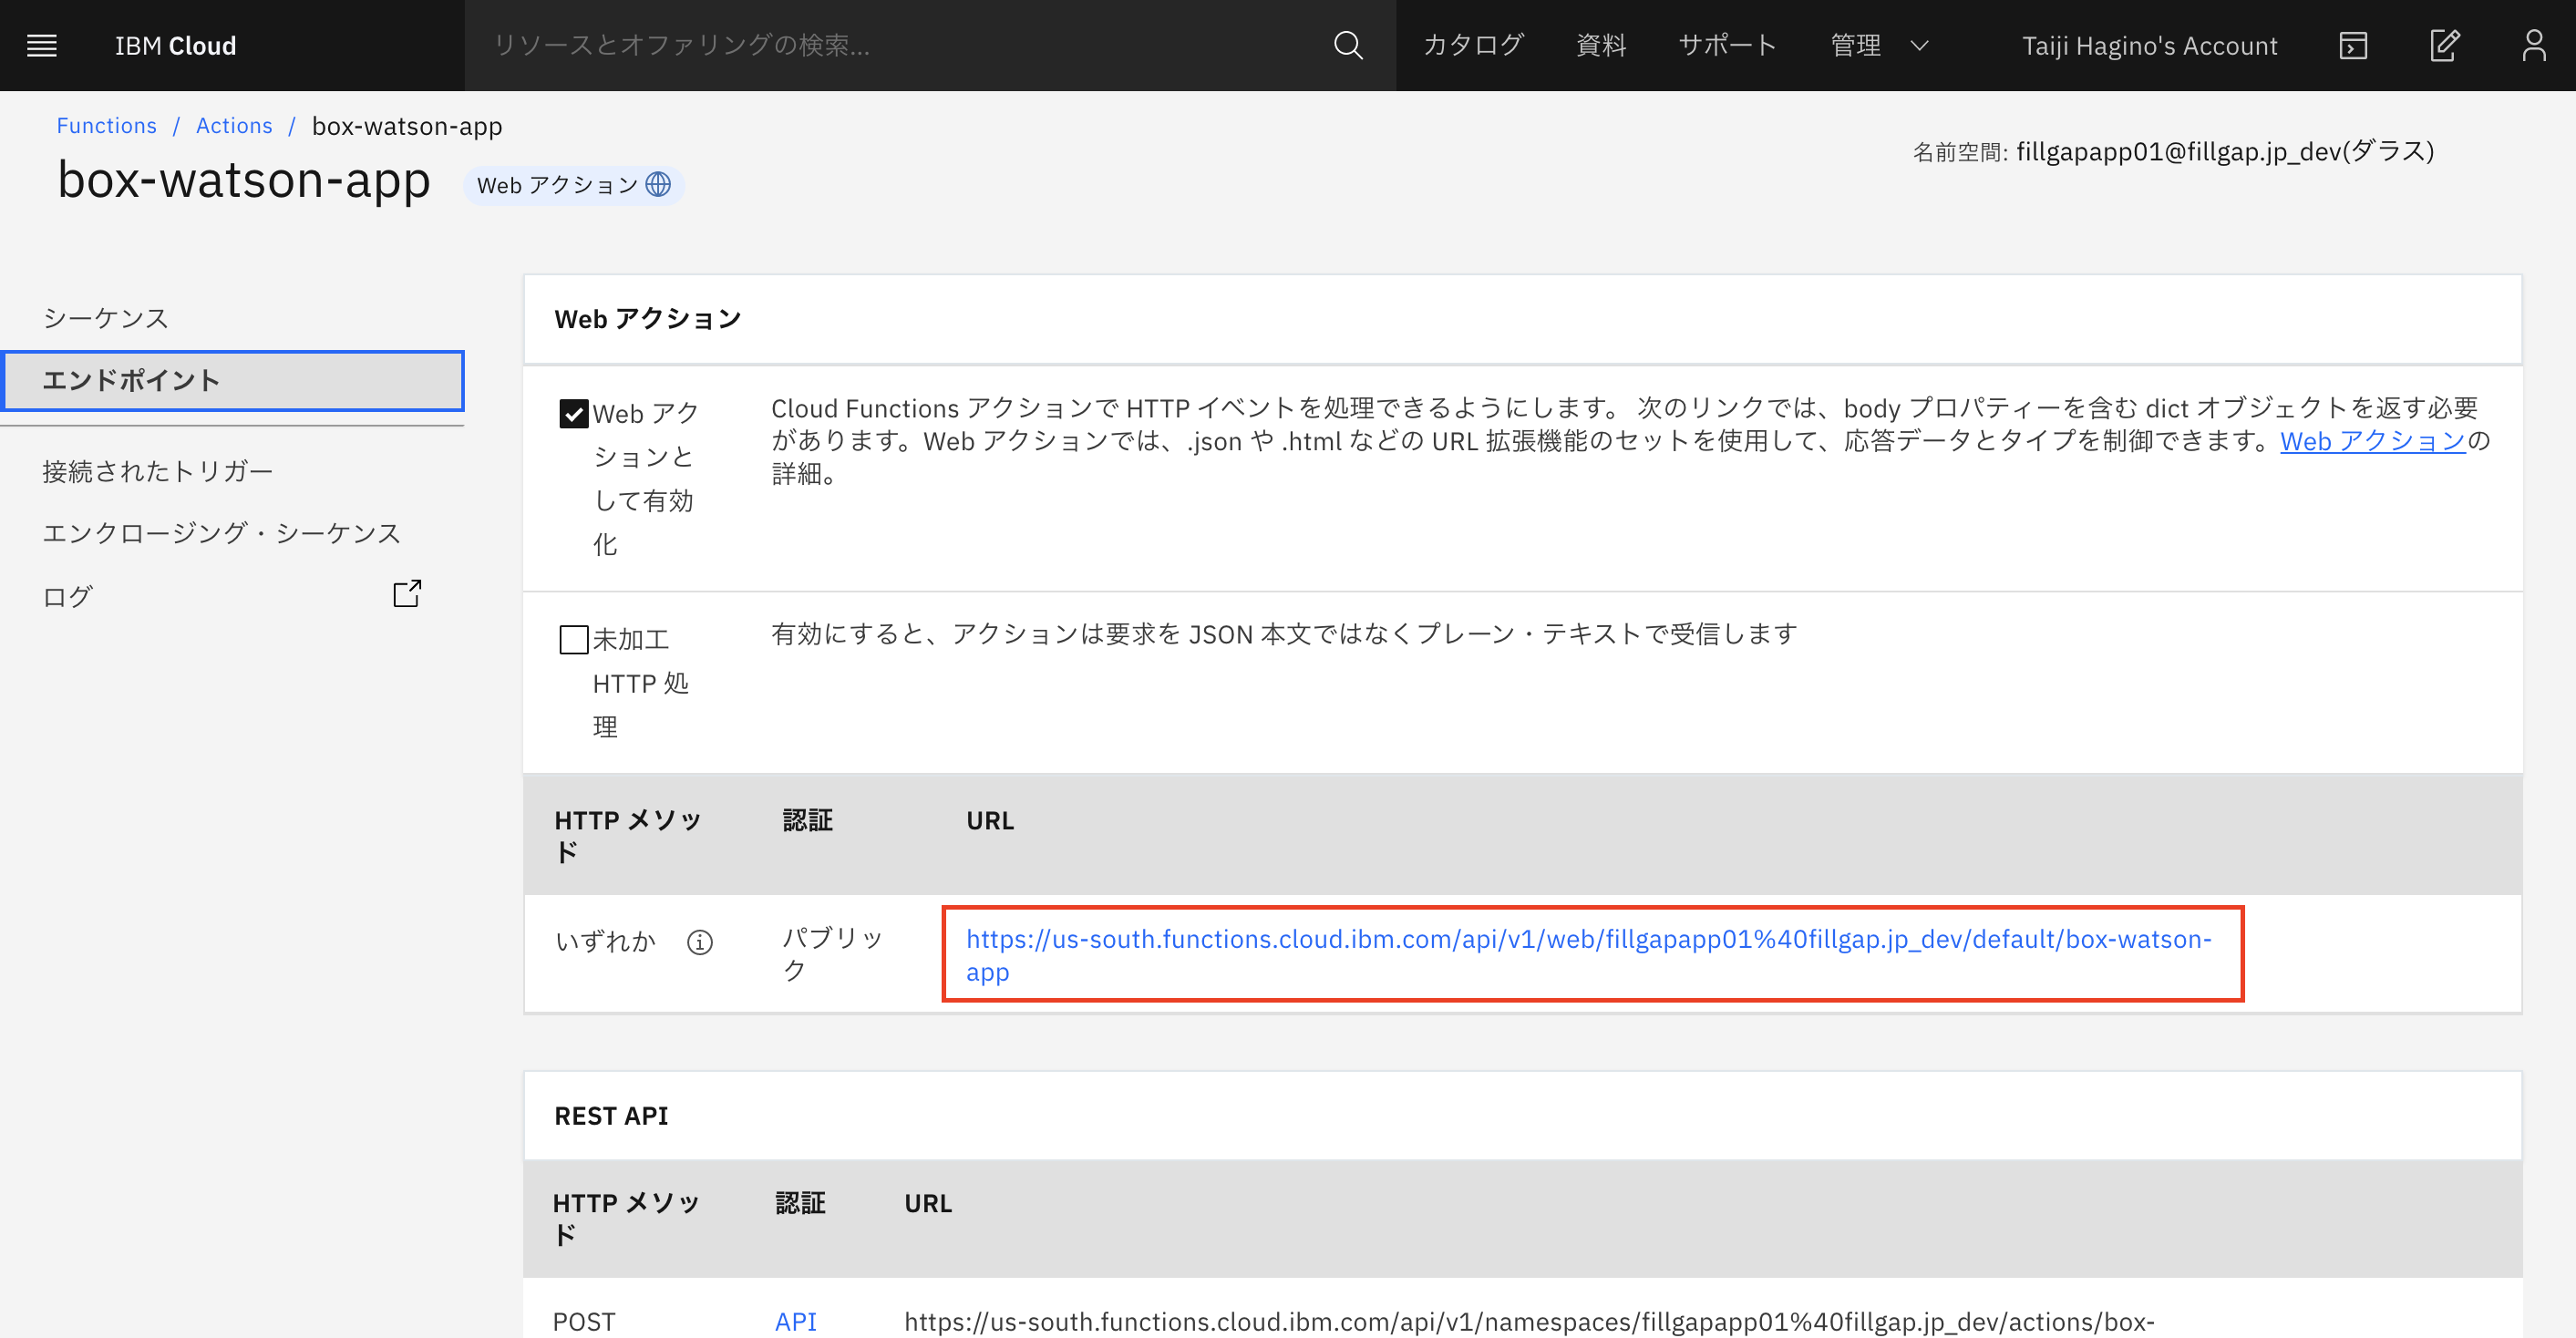The height and width of the screenshot is (1338, 2576).
Task: Open エンクロージング・シーケンス sidebar item
Action: pos(221,533)
